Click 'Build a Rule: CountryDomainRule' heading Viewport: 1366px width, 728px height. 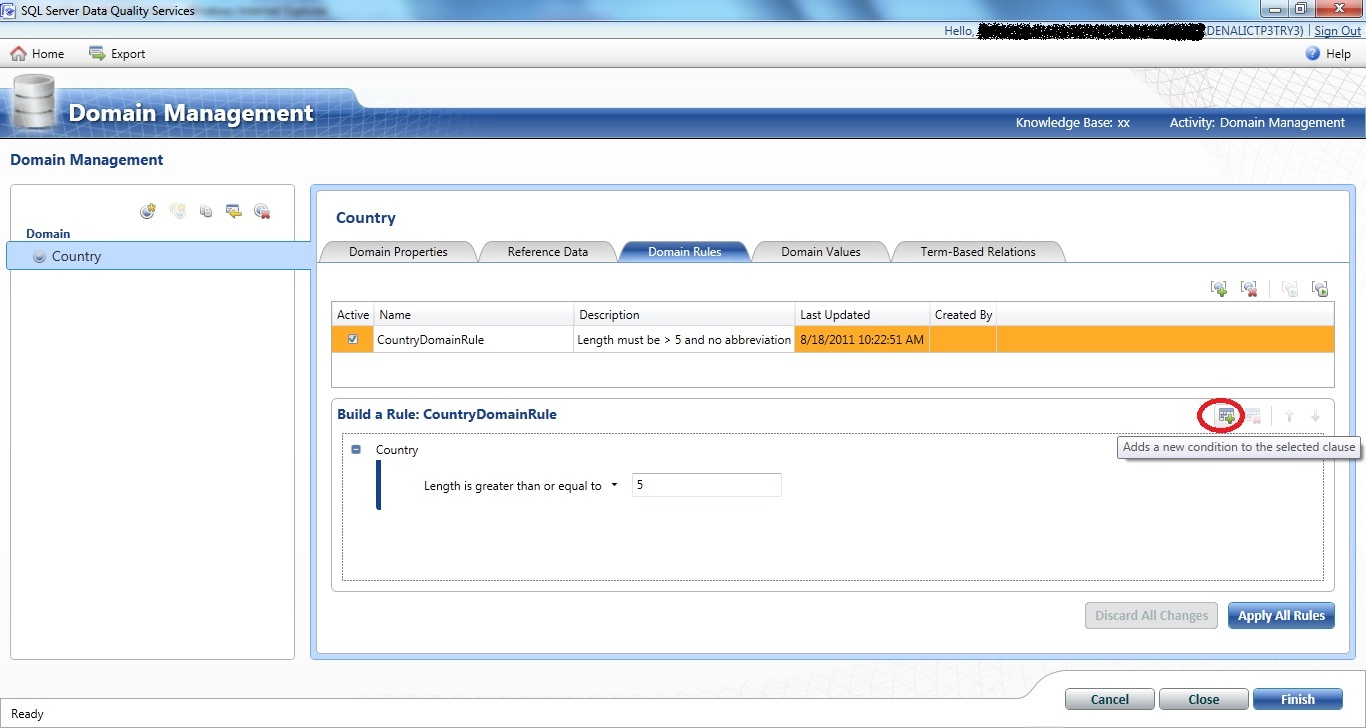click(x=449, y=414)
